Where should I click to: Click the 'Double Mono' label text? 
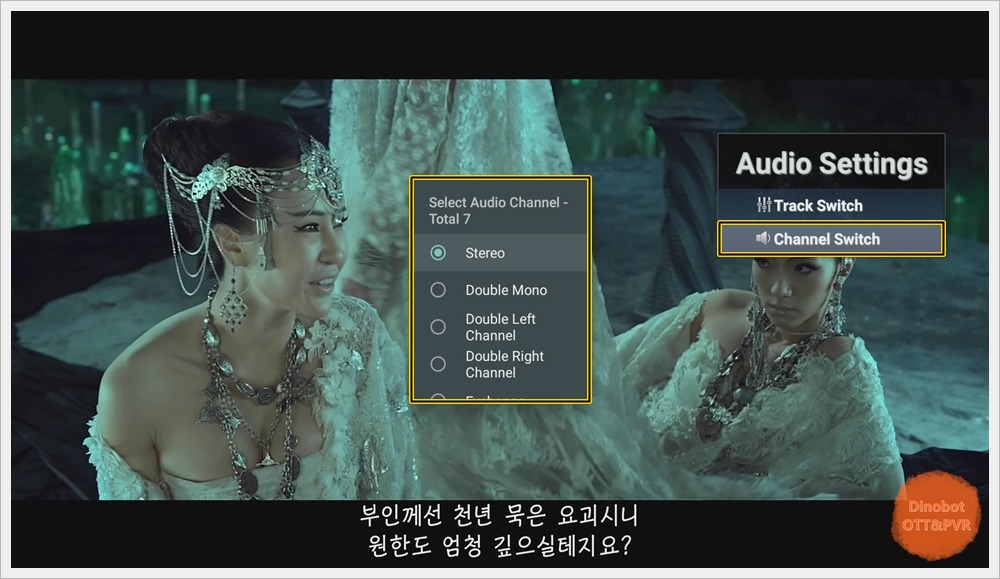tap(506, 290)
